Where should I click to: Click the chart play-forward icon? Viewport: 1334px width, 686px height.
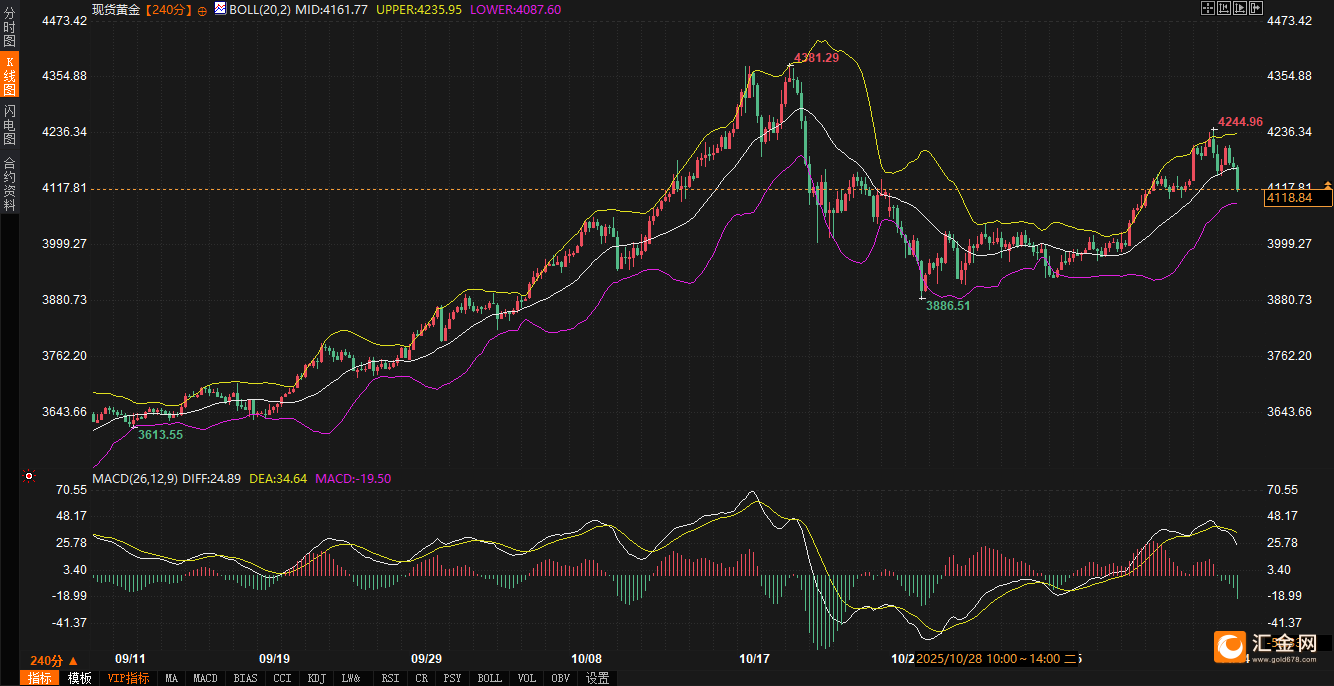tap(1241, 8)
